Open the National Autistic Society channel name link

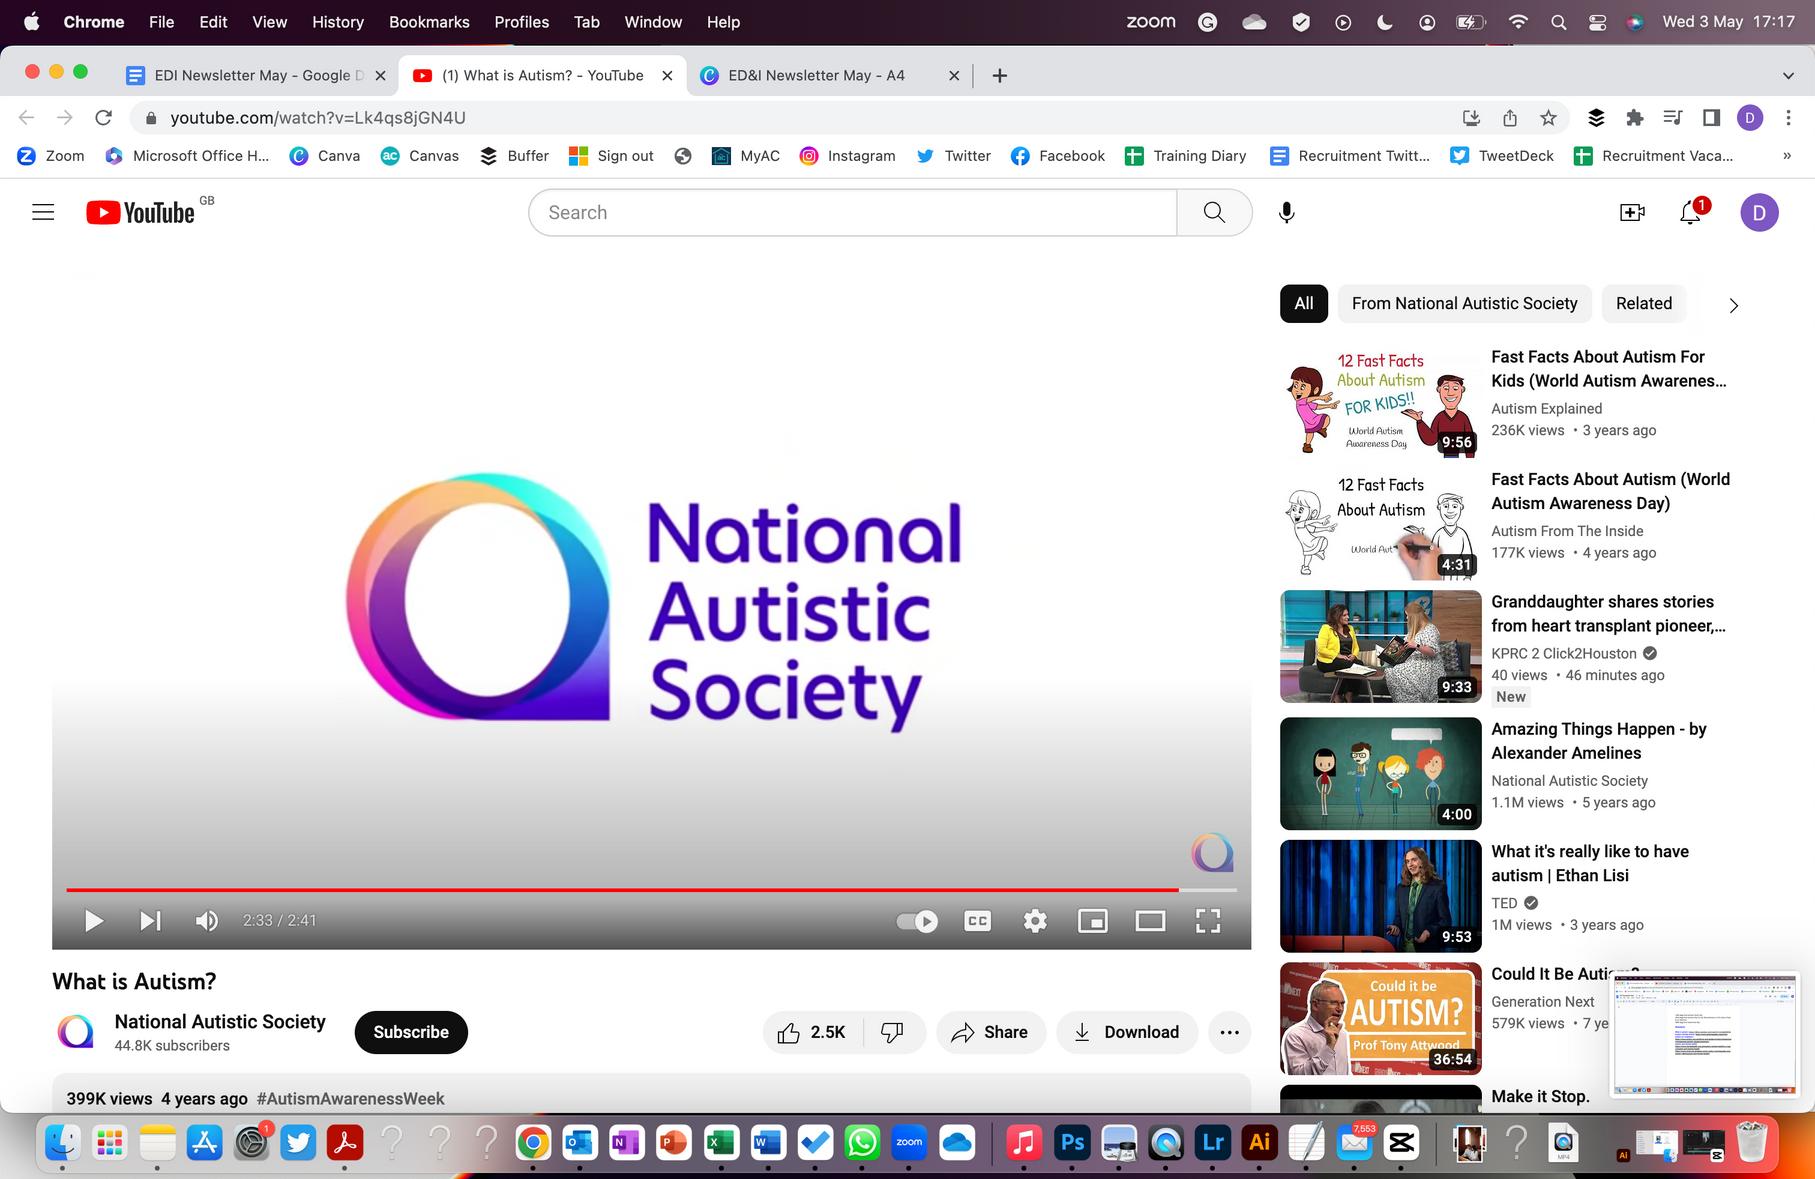tap(220, 1021)
